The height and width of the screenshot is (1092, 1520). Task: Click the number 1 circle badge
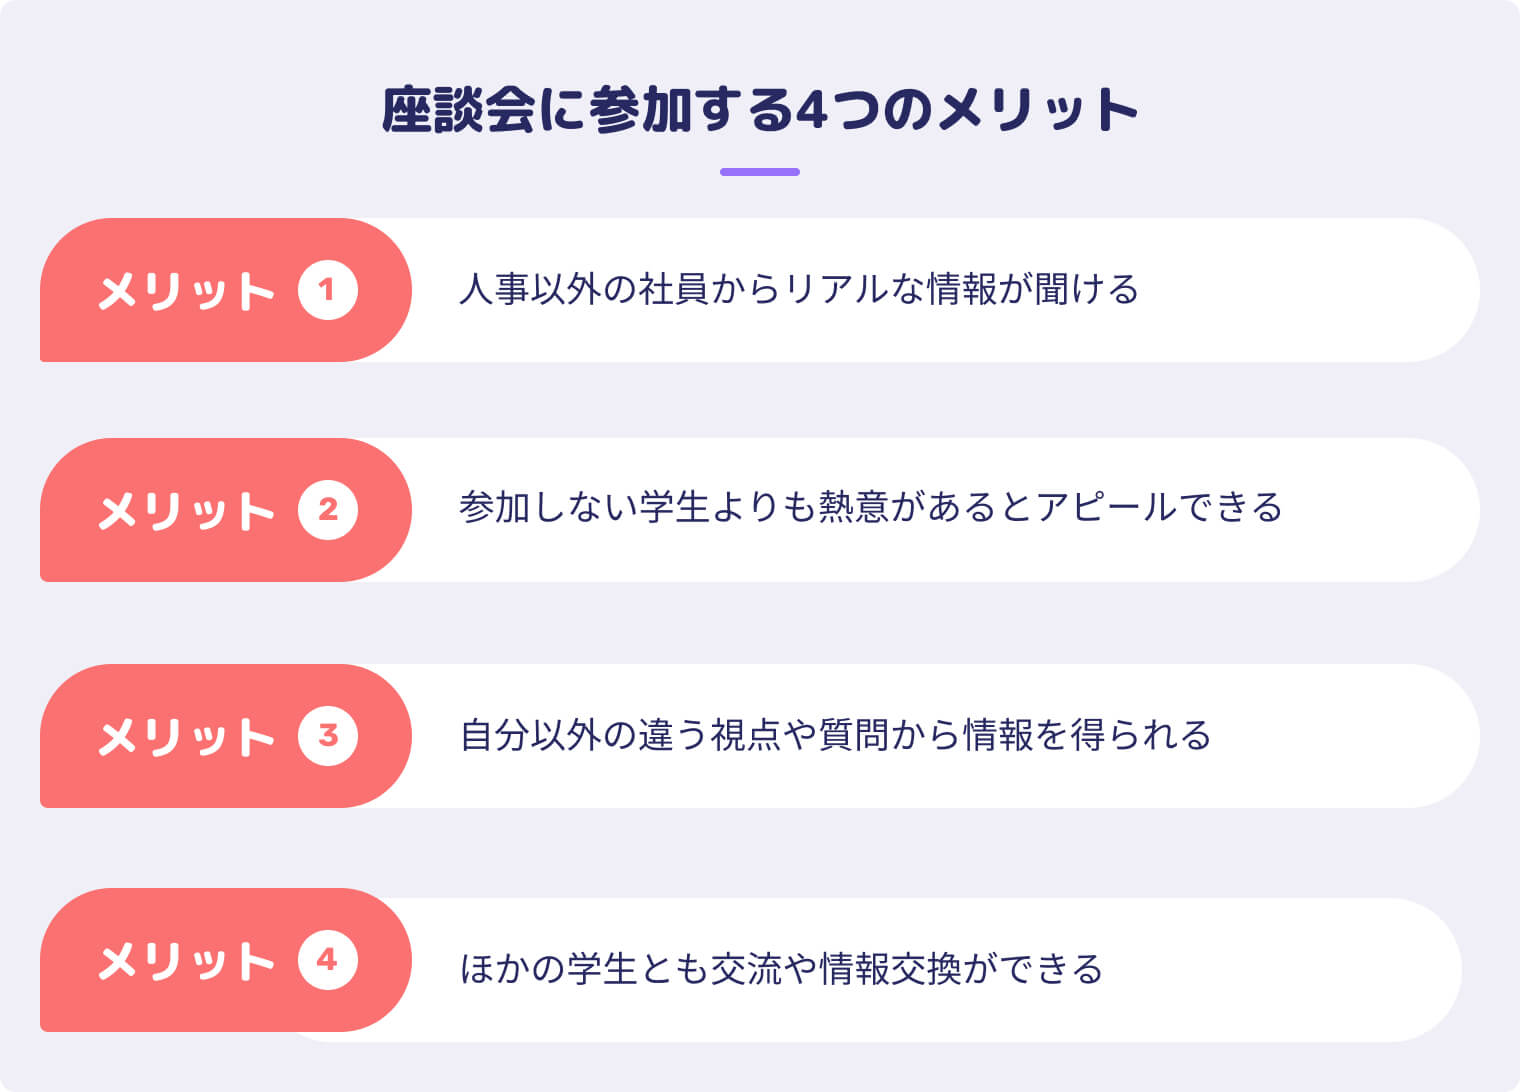click(327, 290)
